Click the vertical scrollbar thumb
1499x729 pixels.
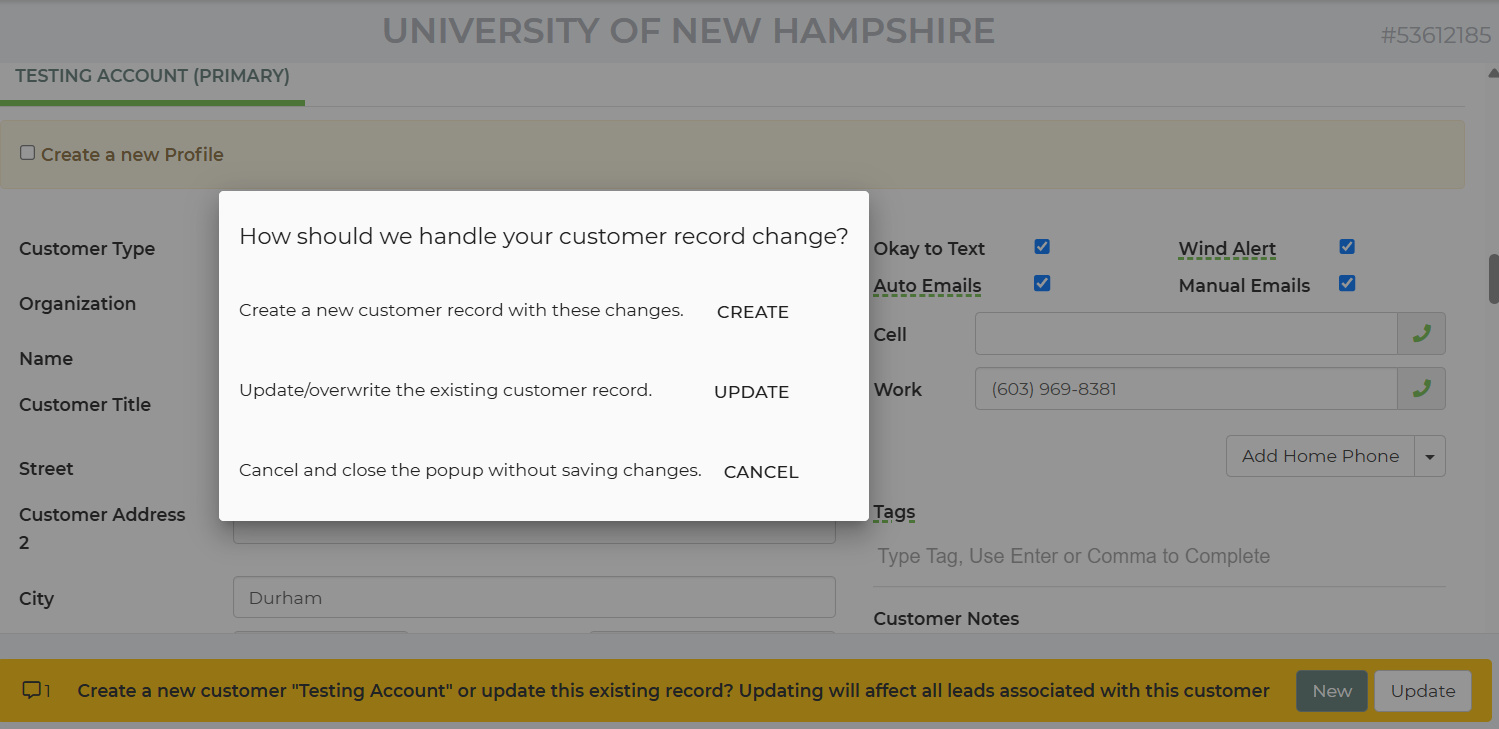pos(1493,278)
